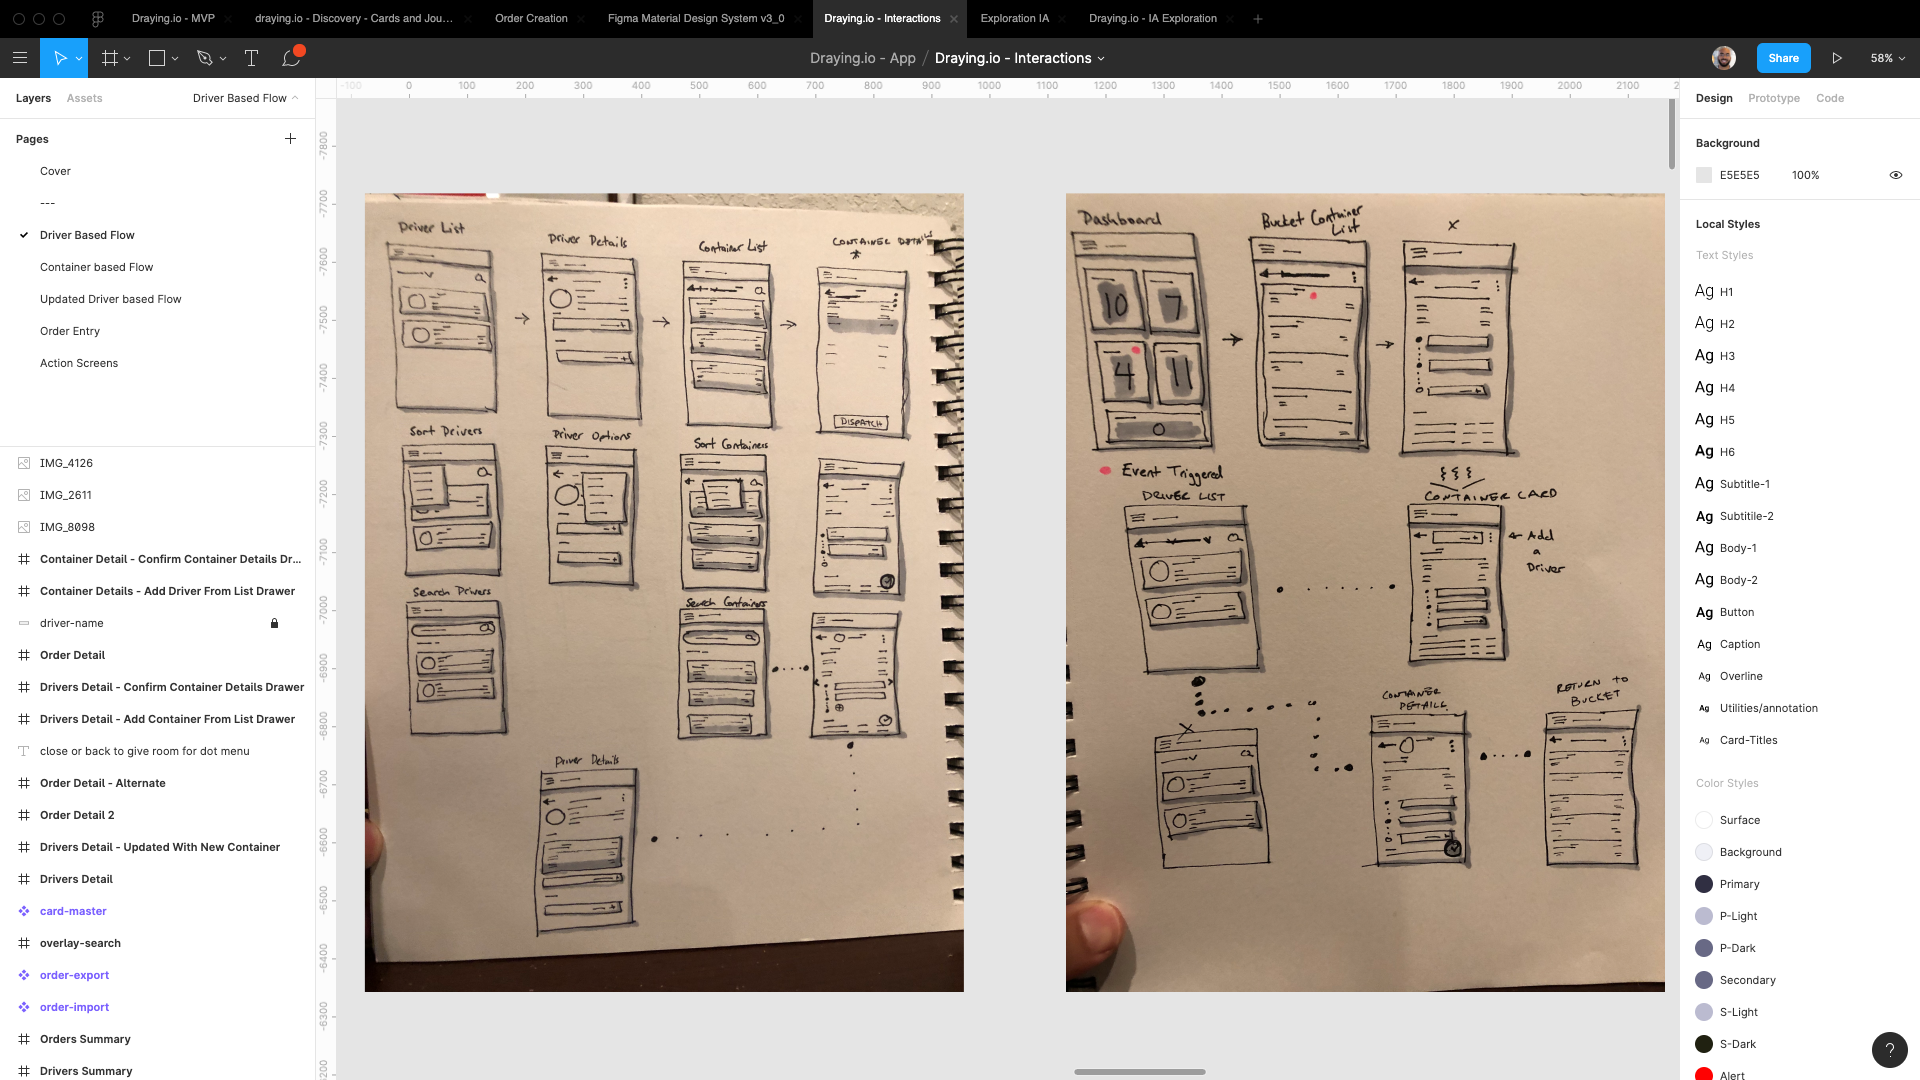Select the Rectangle shape tool

pyautogui.click(x=157, y=58)
